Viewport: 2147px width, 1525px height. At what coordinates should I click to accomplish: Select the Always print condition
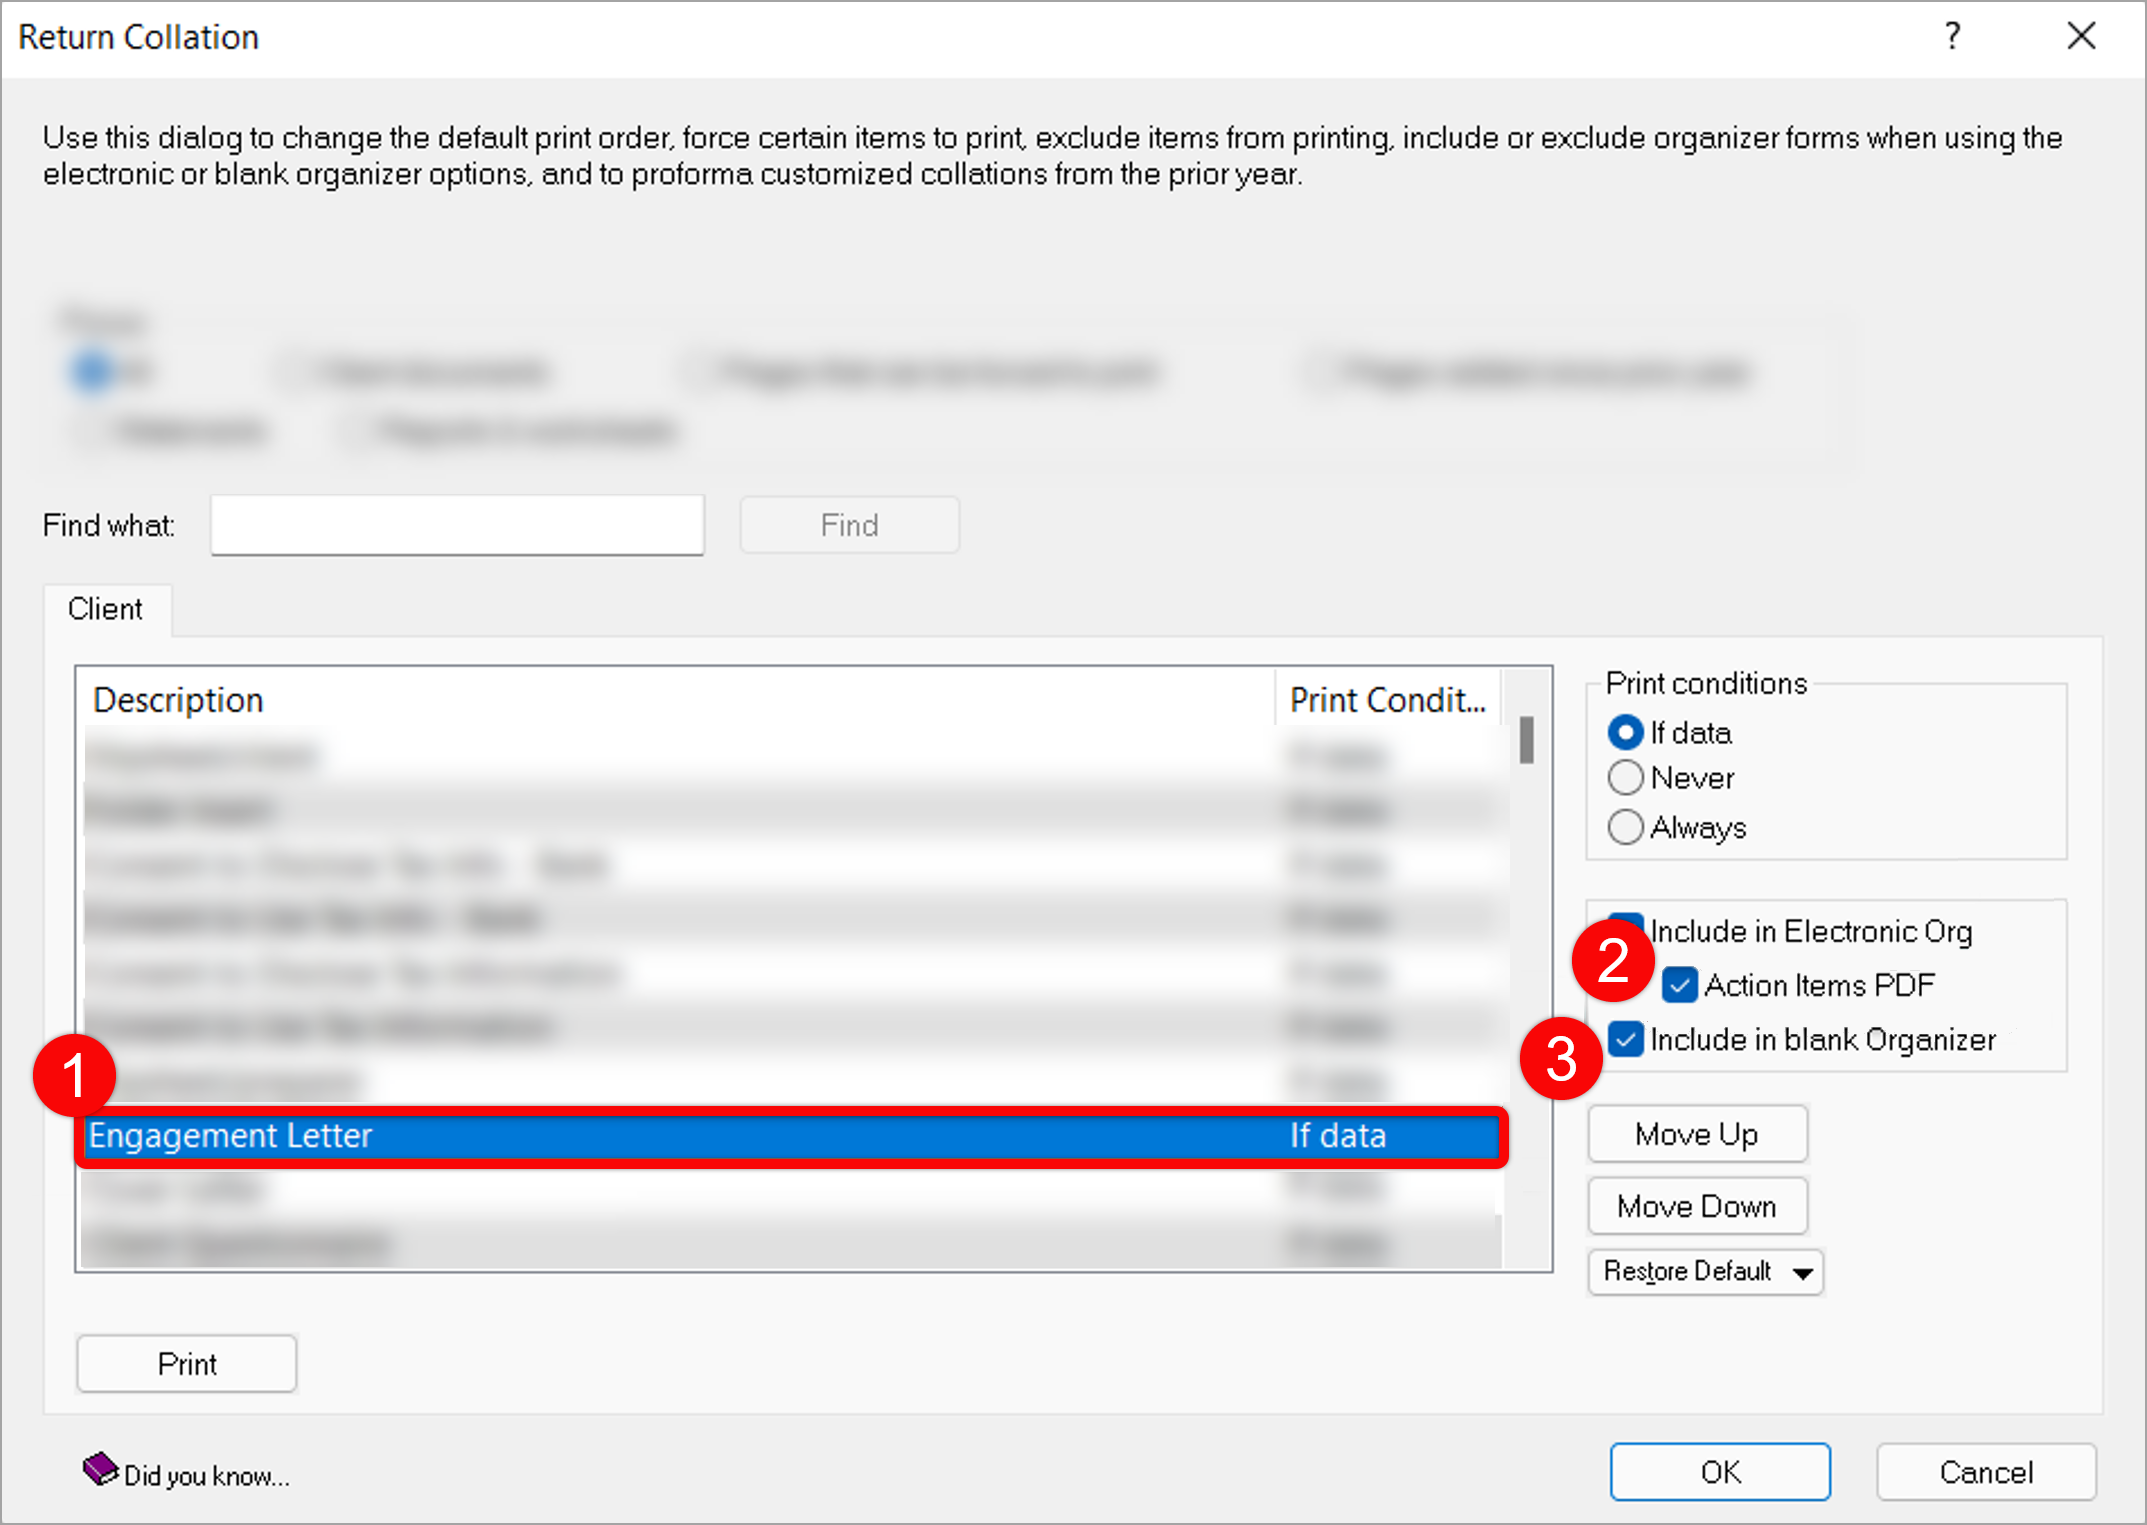click(1625, 827)
